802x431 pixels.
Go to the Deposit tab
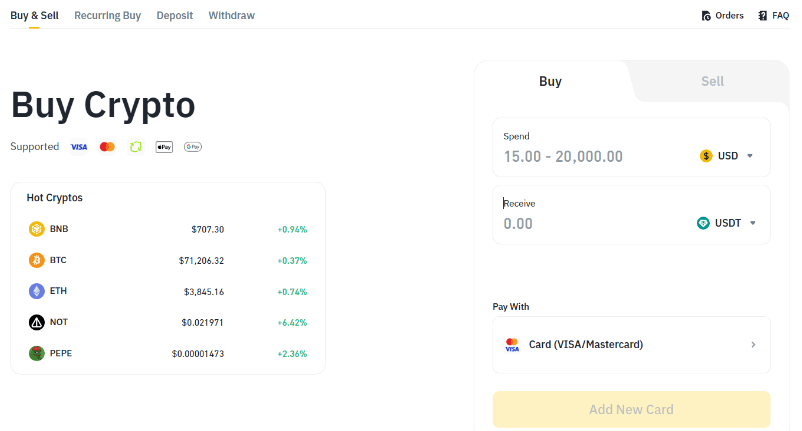point(174,15)
